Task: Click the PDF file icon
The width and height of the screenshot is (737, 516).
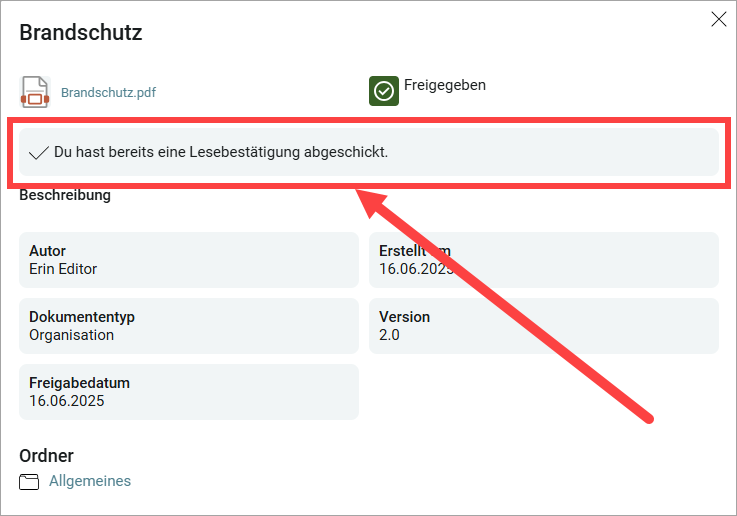Action: click(35, 92)
